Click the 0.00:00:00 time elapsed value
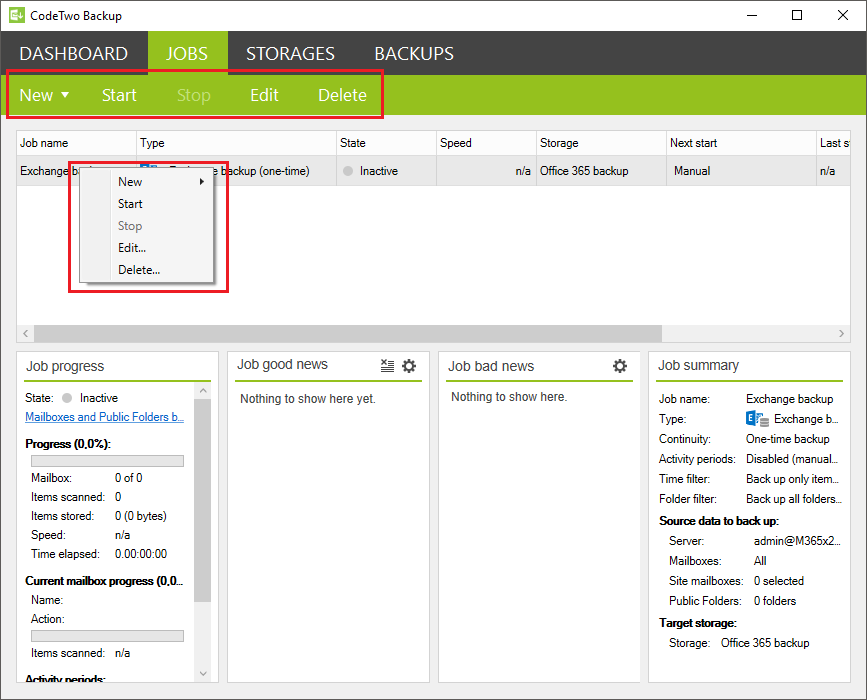Image resolution: width=867 pixels, height=700 pixels. coord(141,554)
